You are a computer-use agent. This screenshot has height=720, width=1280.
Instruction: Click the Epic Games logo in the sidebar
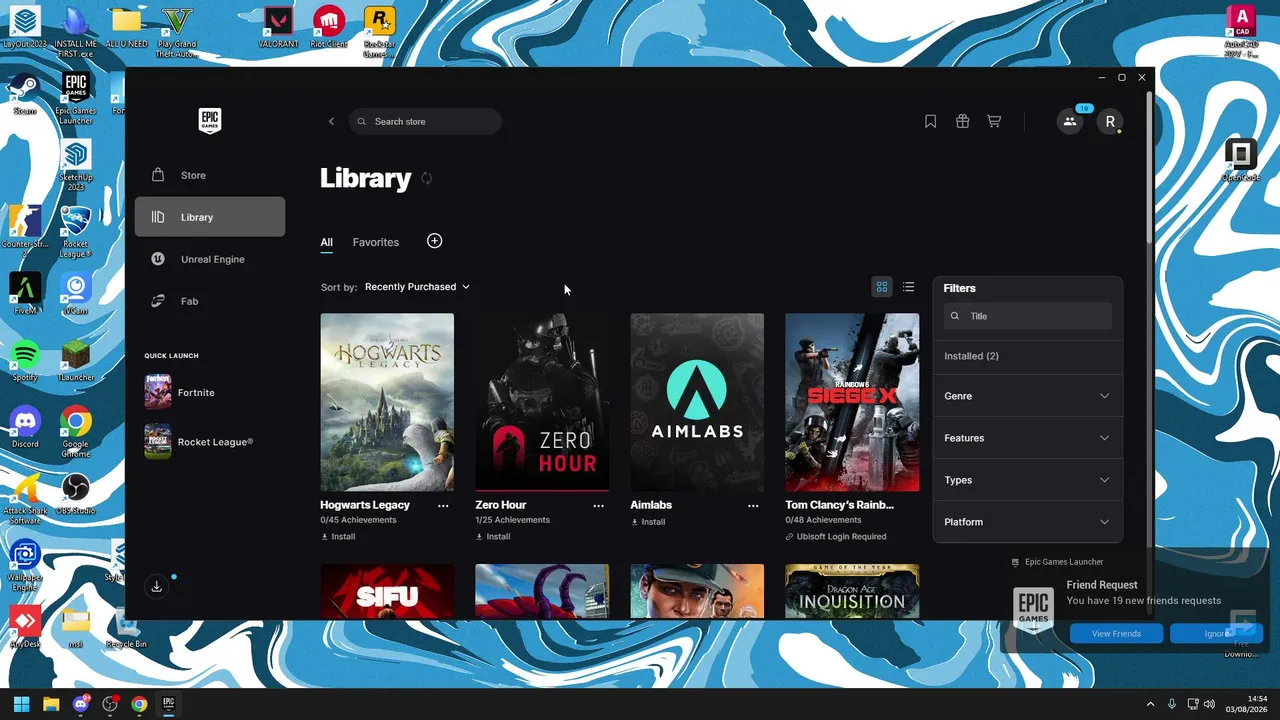(x=209, y=121)
